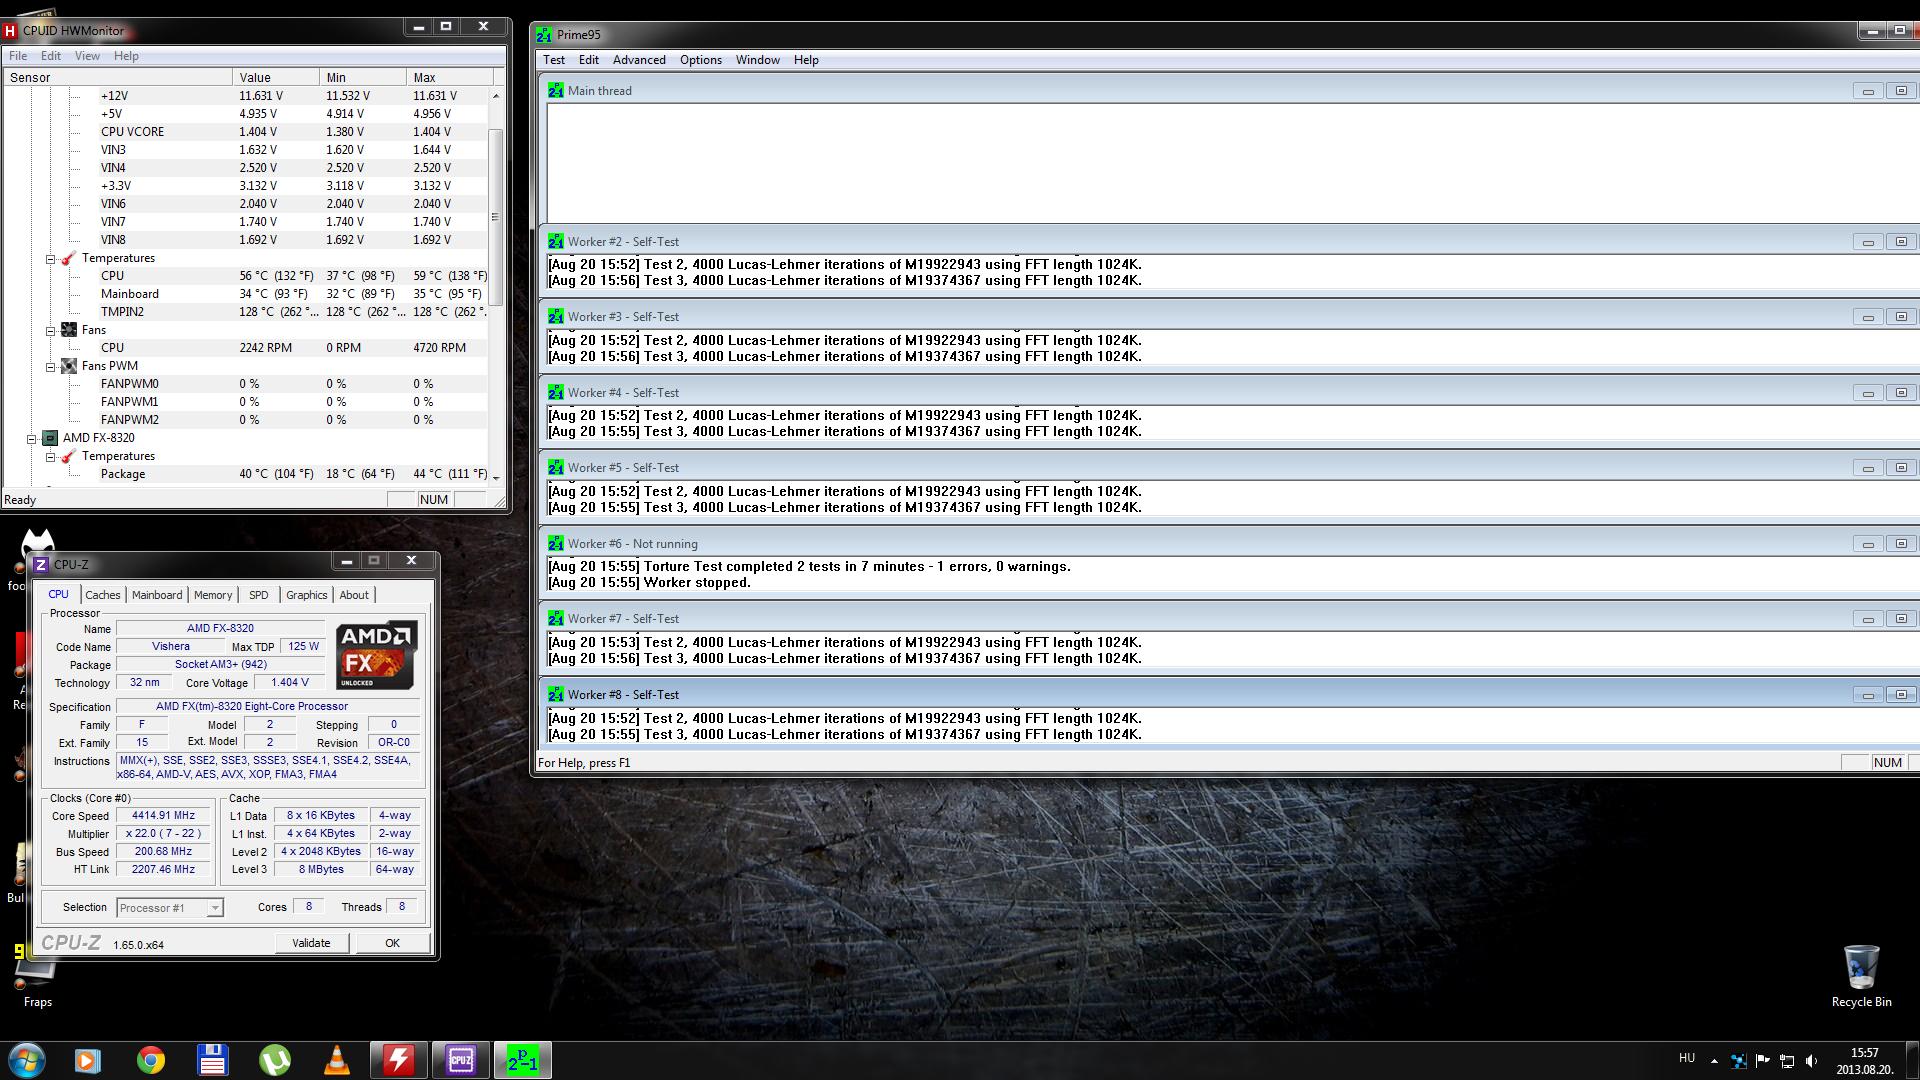Click the Prime95 taskbar icon
Image resolution: width=1920 pixels, height=1080 pixels.
[x=522, y=1060]
